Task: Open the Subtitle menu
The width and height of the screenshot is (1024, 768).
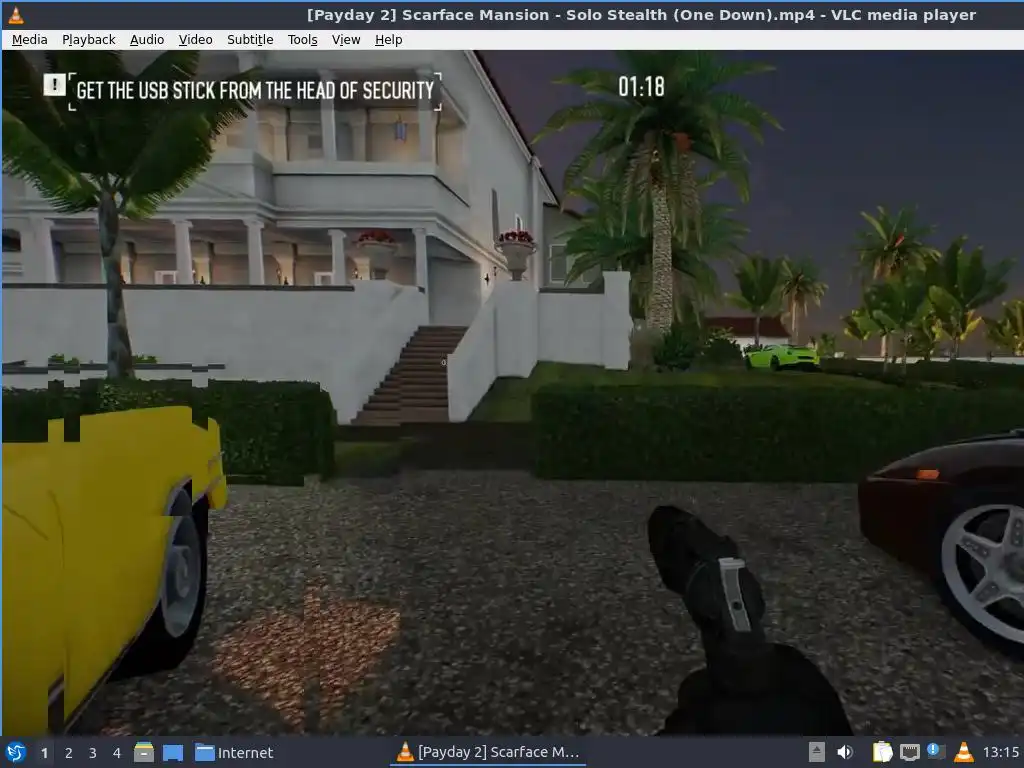Action: point(250,40)
